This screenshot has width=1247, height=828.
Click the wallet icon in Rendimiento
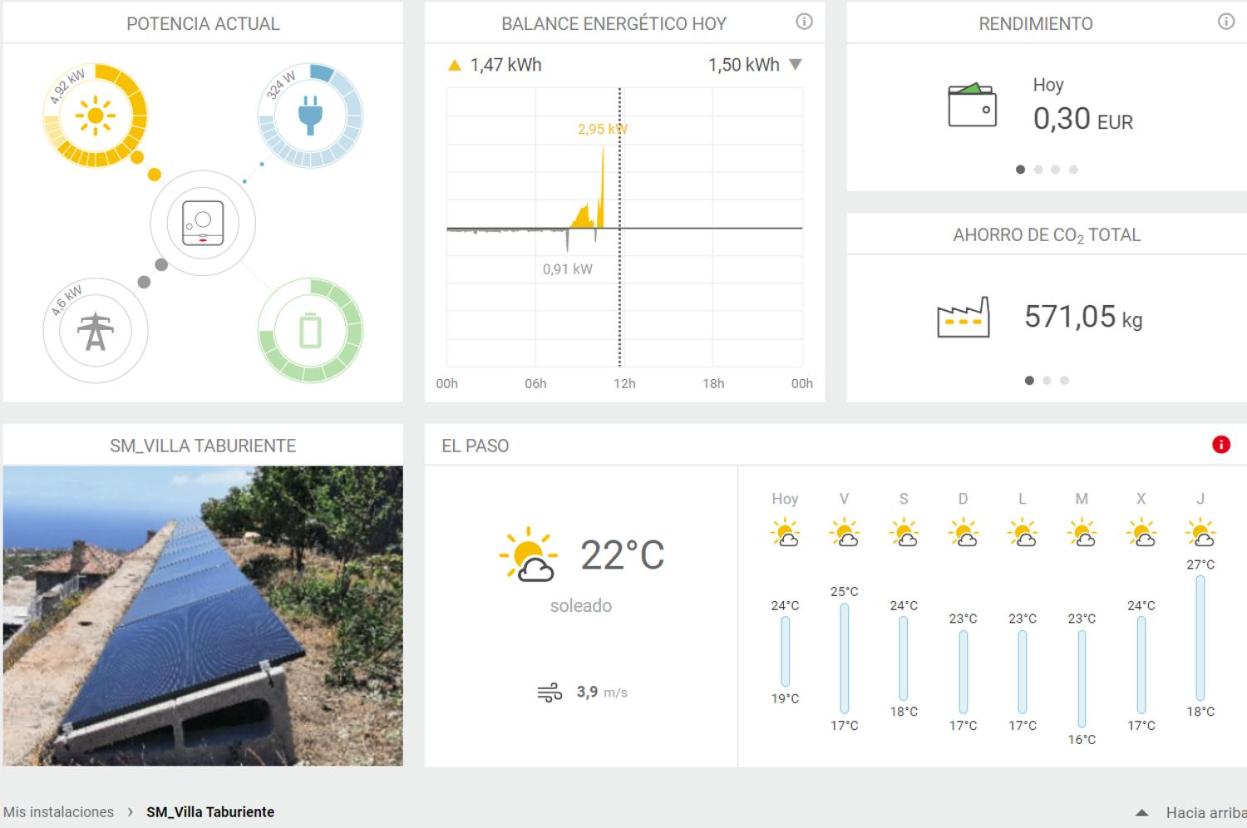pos(972,105)
